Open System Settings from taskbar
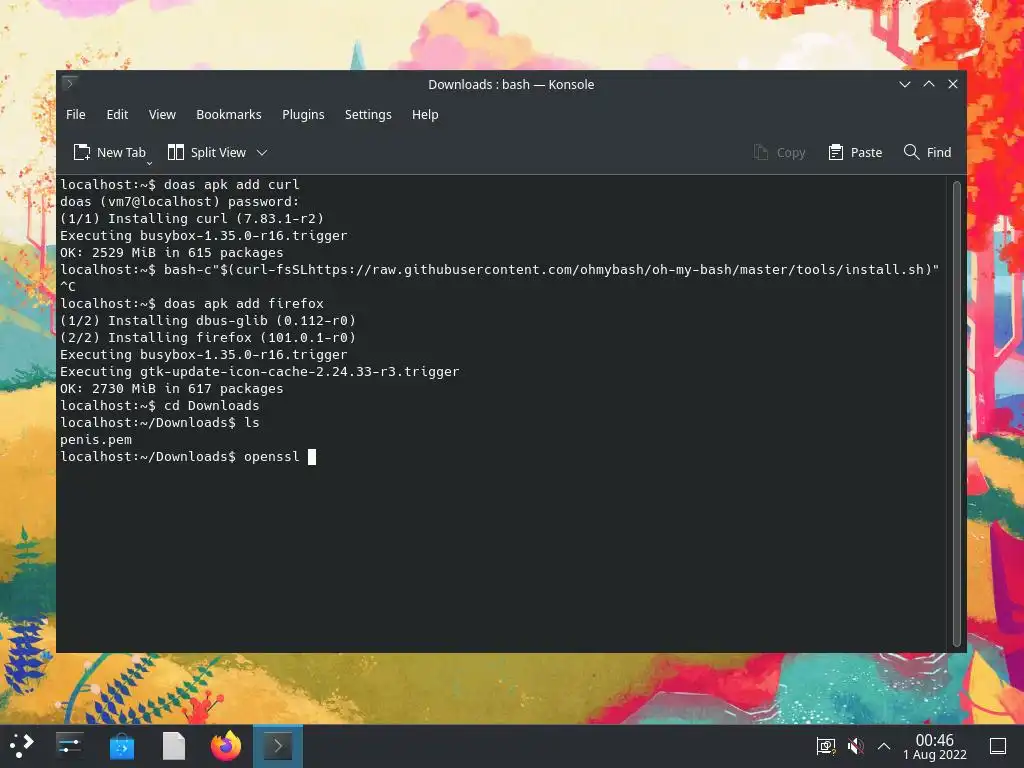 [x=69, y=746]
